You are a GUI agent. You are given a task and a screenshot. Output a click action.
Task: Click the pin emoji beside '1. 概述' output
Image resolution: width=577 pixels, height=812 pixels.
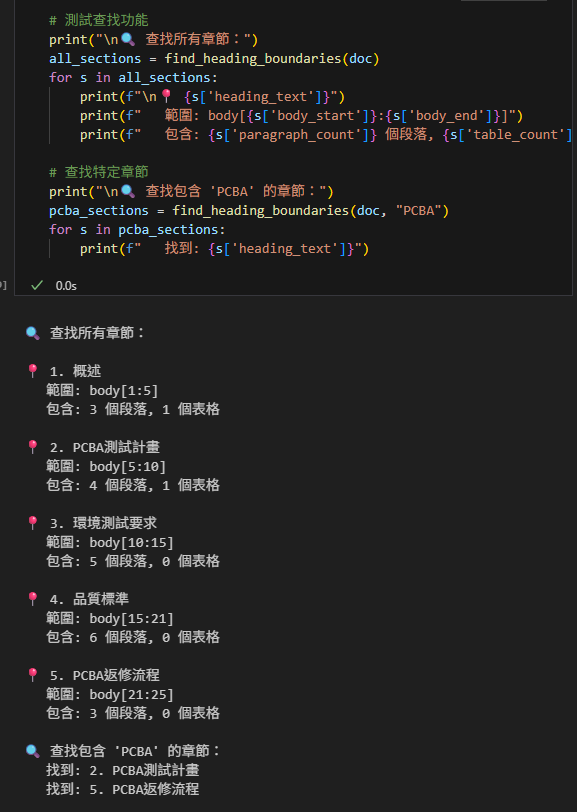[x=33, y=371]
